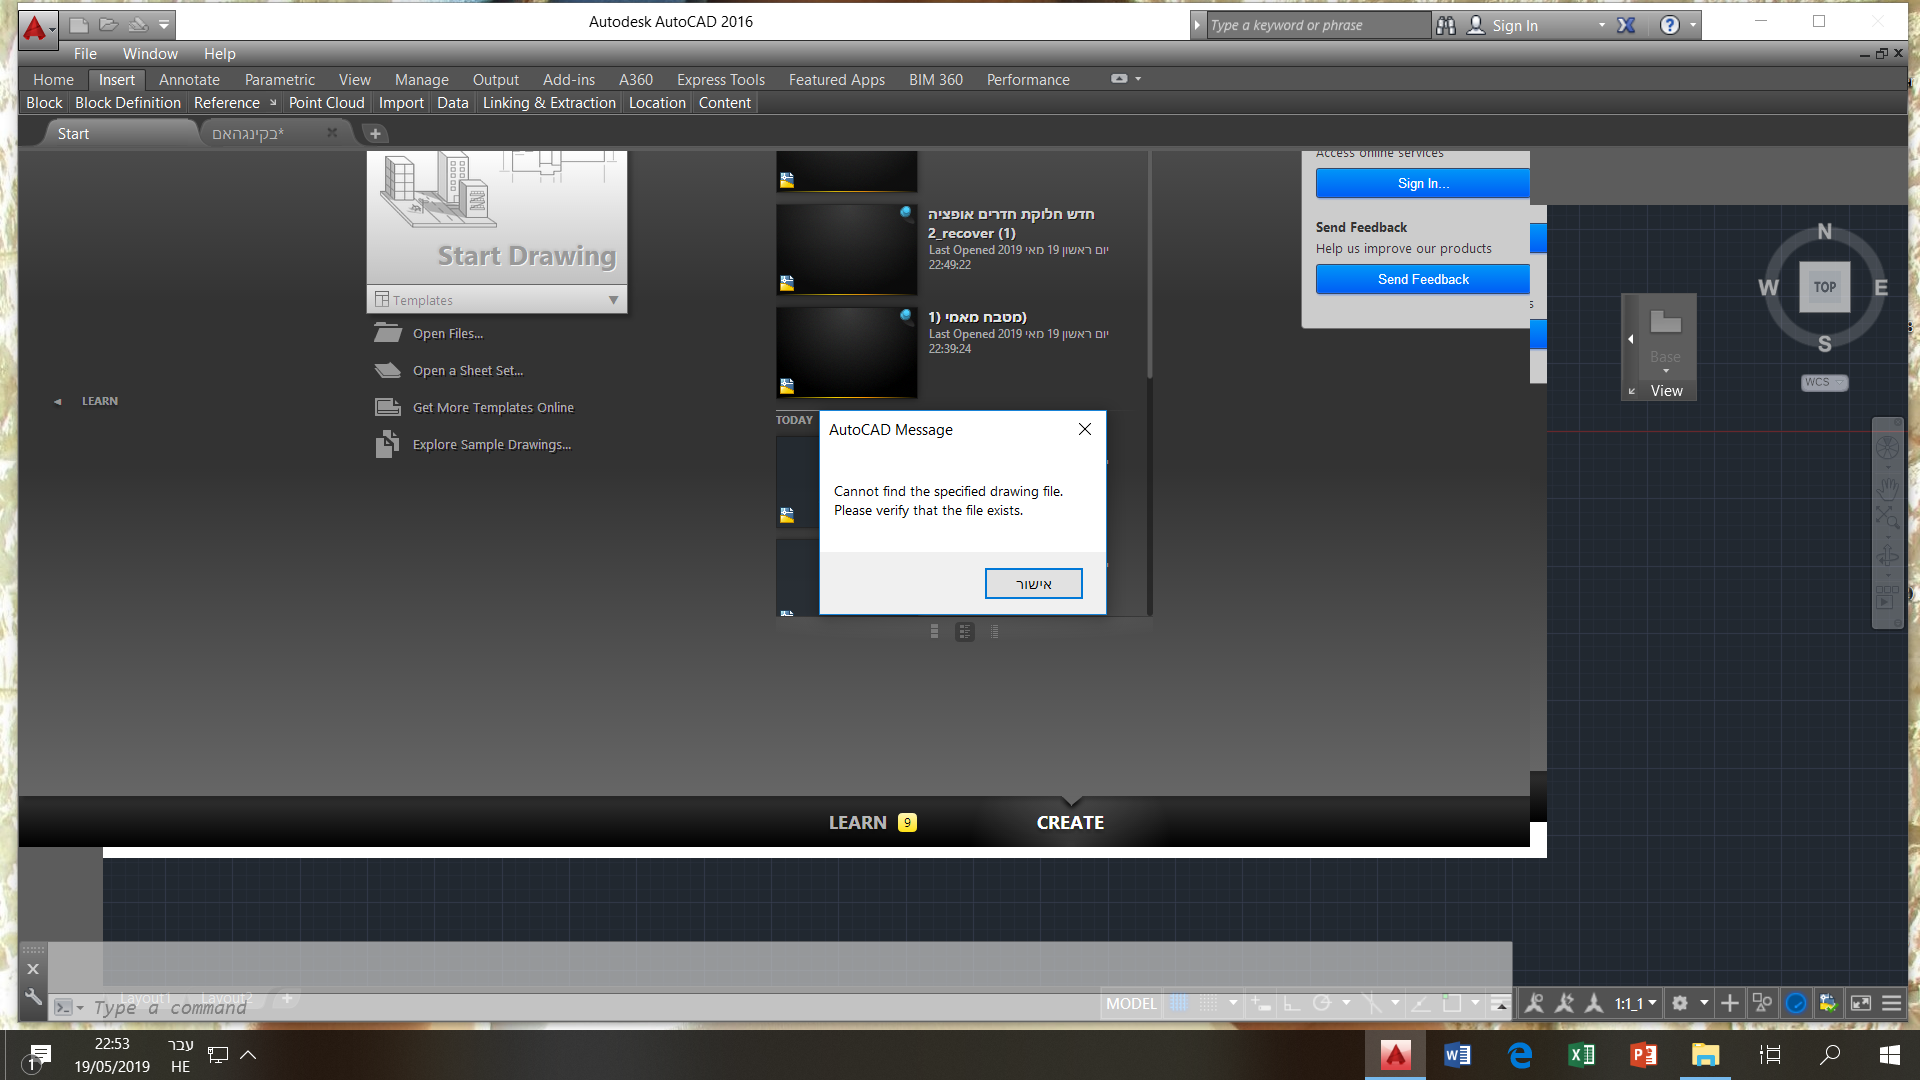Viewport: 1920px width, 1080px height.
Task: Select the Pan hand tool in navigation bar
Action: click(x=1888, y=489)
